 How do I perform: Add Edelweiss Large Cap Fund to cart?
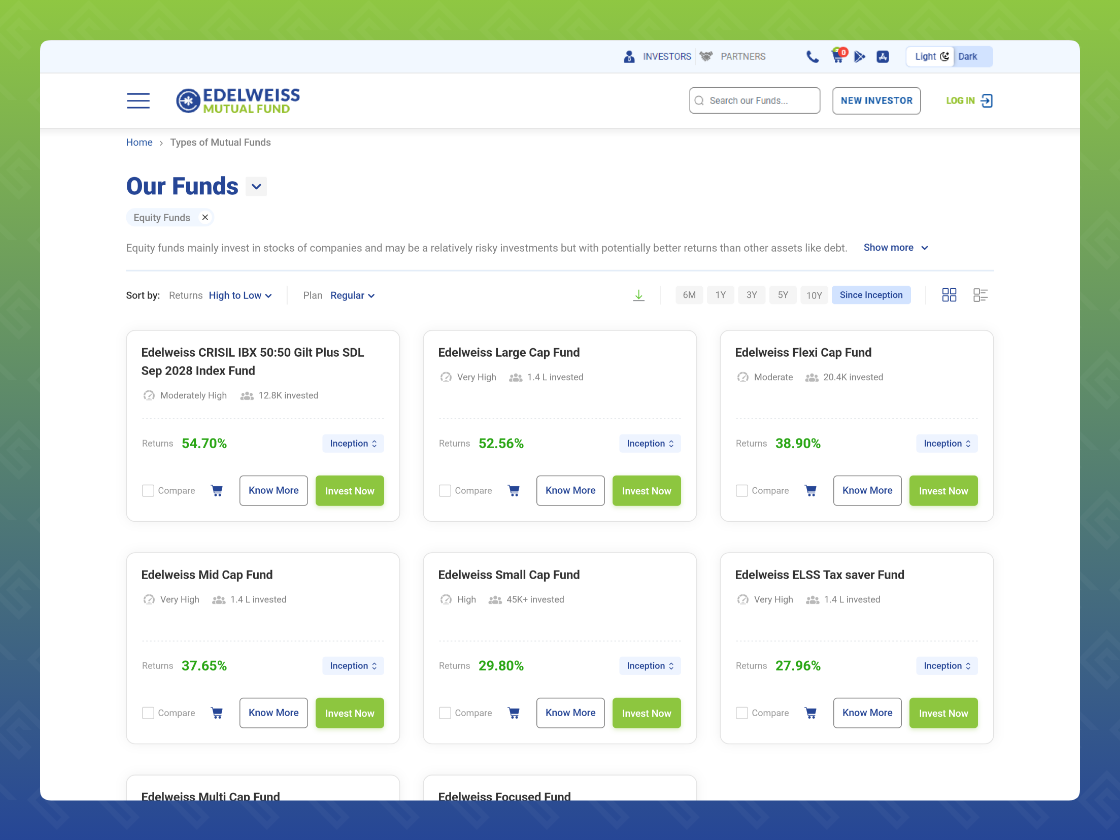514,491
